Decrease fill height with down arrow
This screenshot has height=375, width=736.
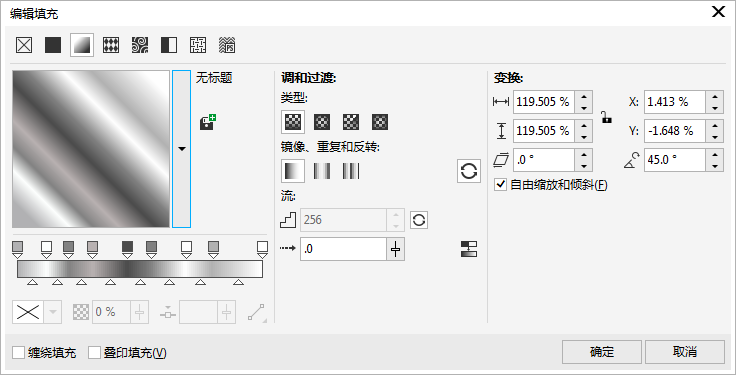[x=583, y=137]
